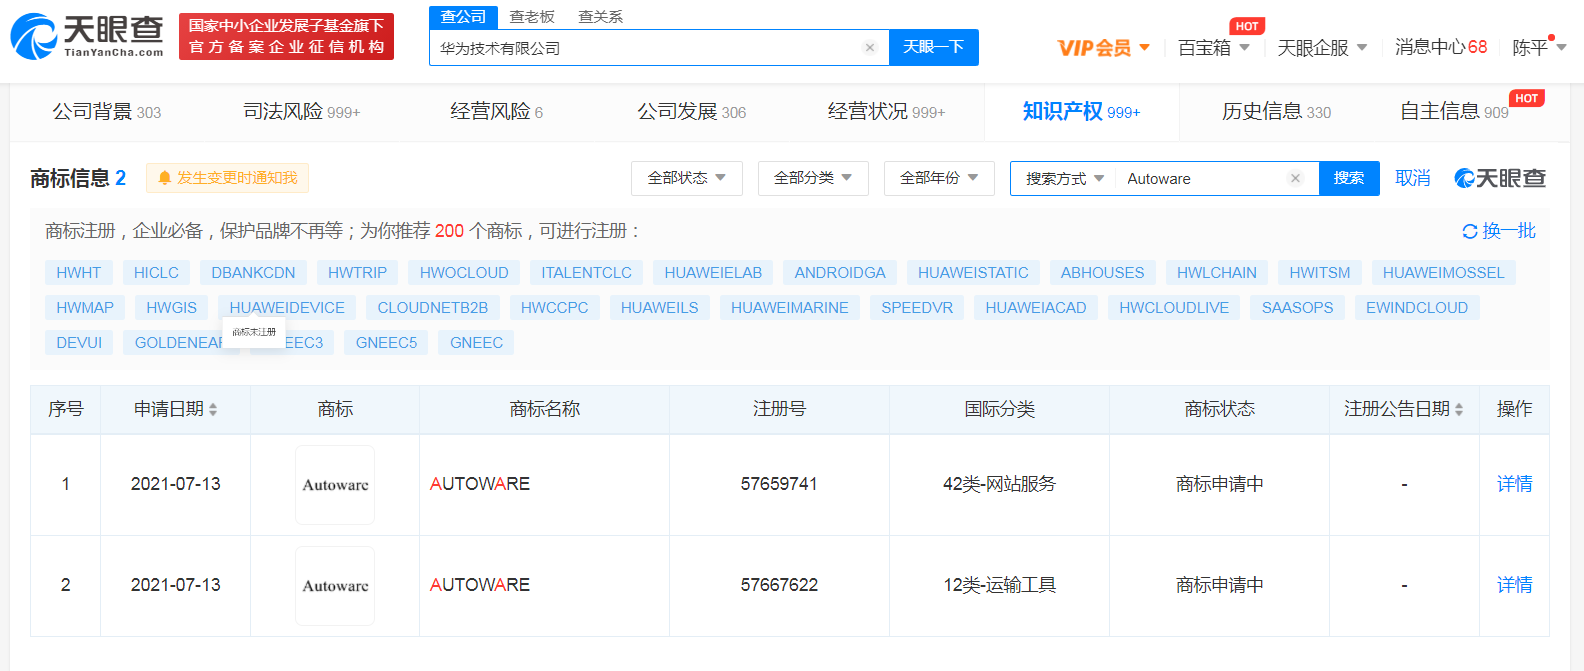Open the 陈平 user account menu
The image size is (1584, 671).
tap(1539, 48)
